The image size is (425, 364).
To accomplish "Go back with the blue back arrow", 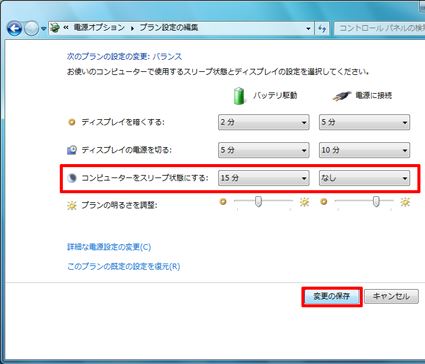I will pyautogui.click(x=15, y=29).
